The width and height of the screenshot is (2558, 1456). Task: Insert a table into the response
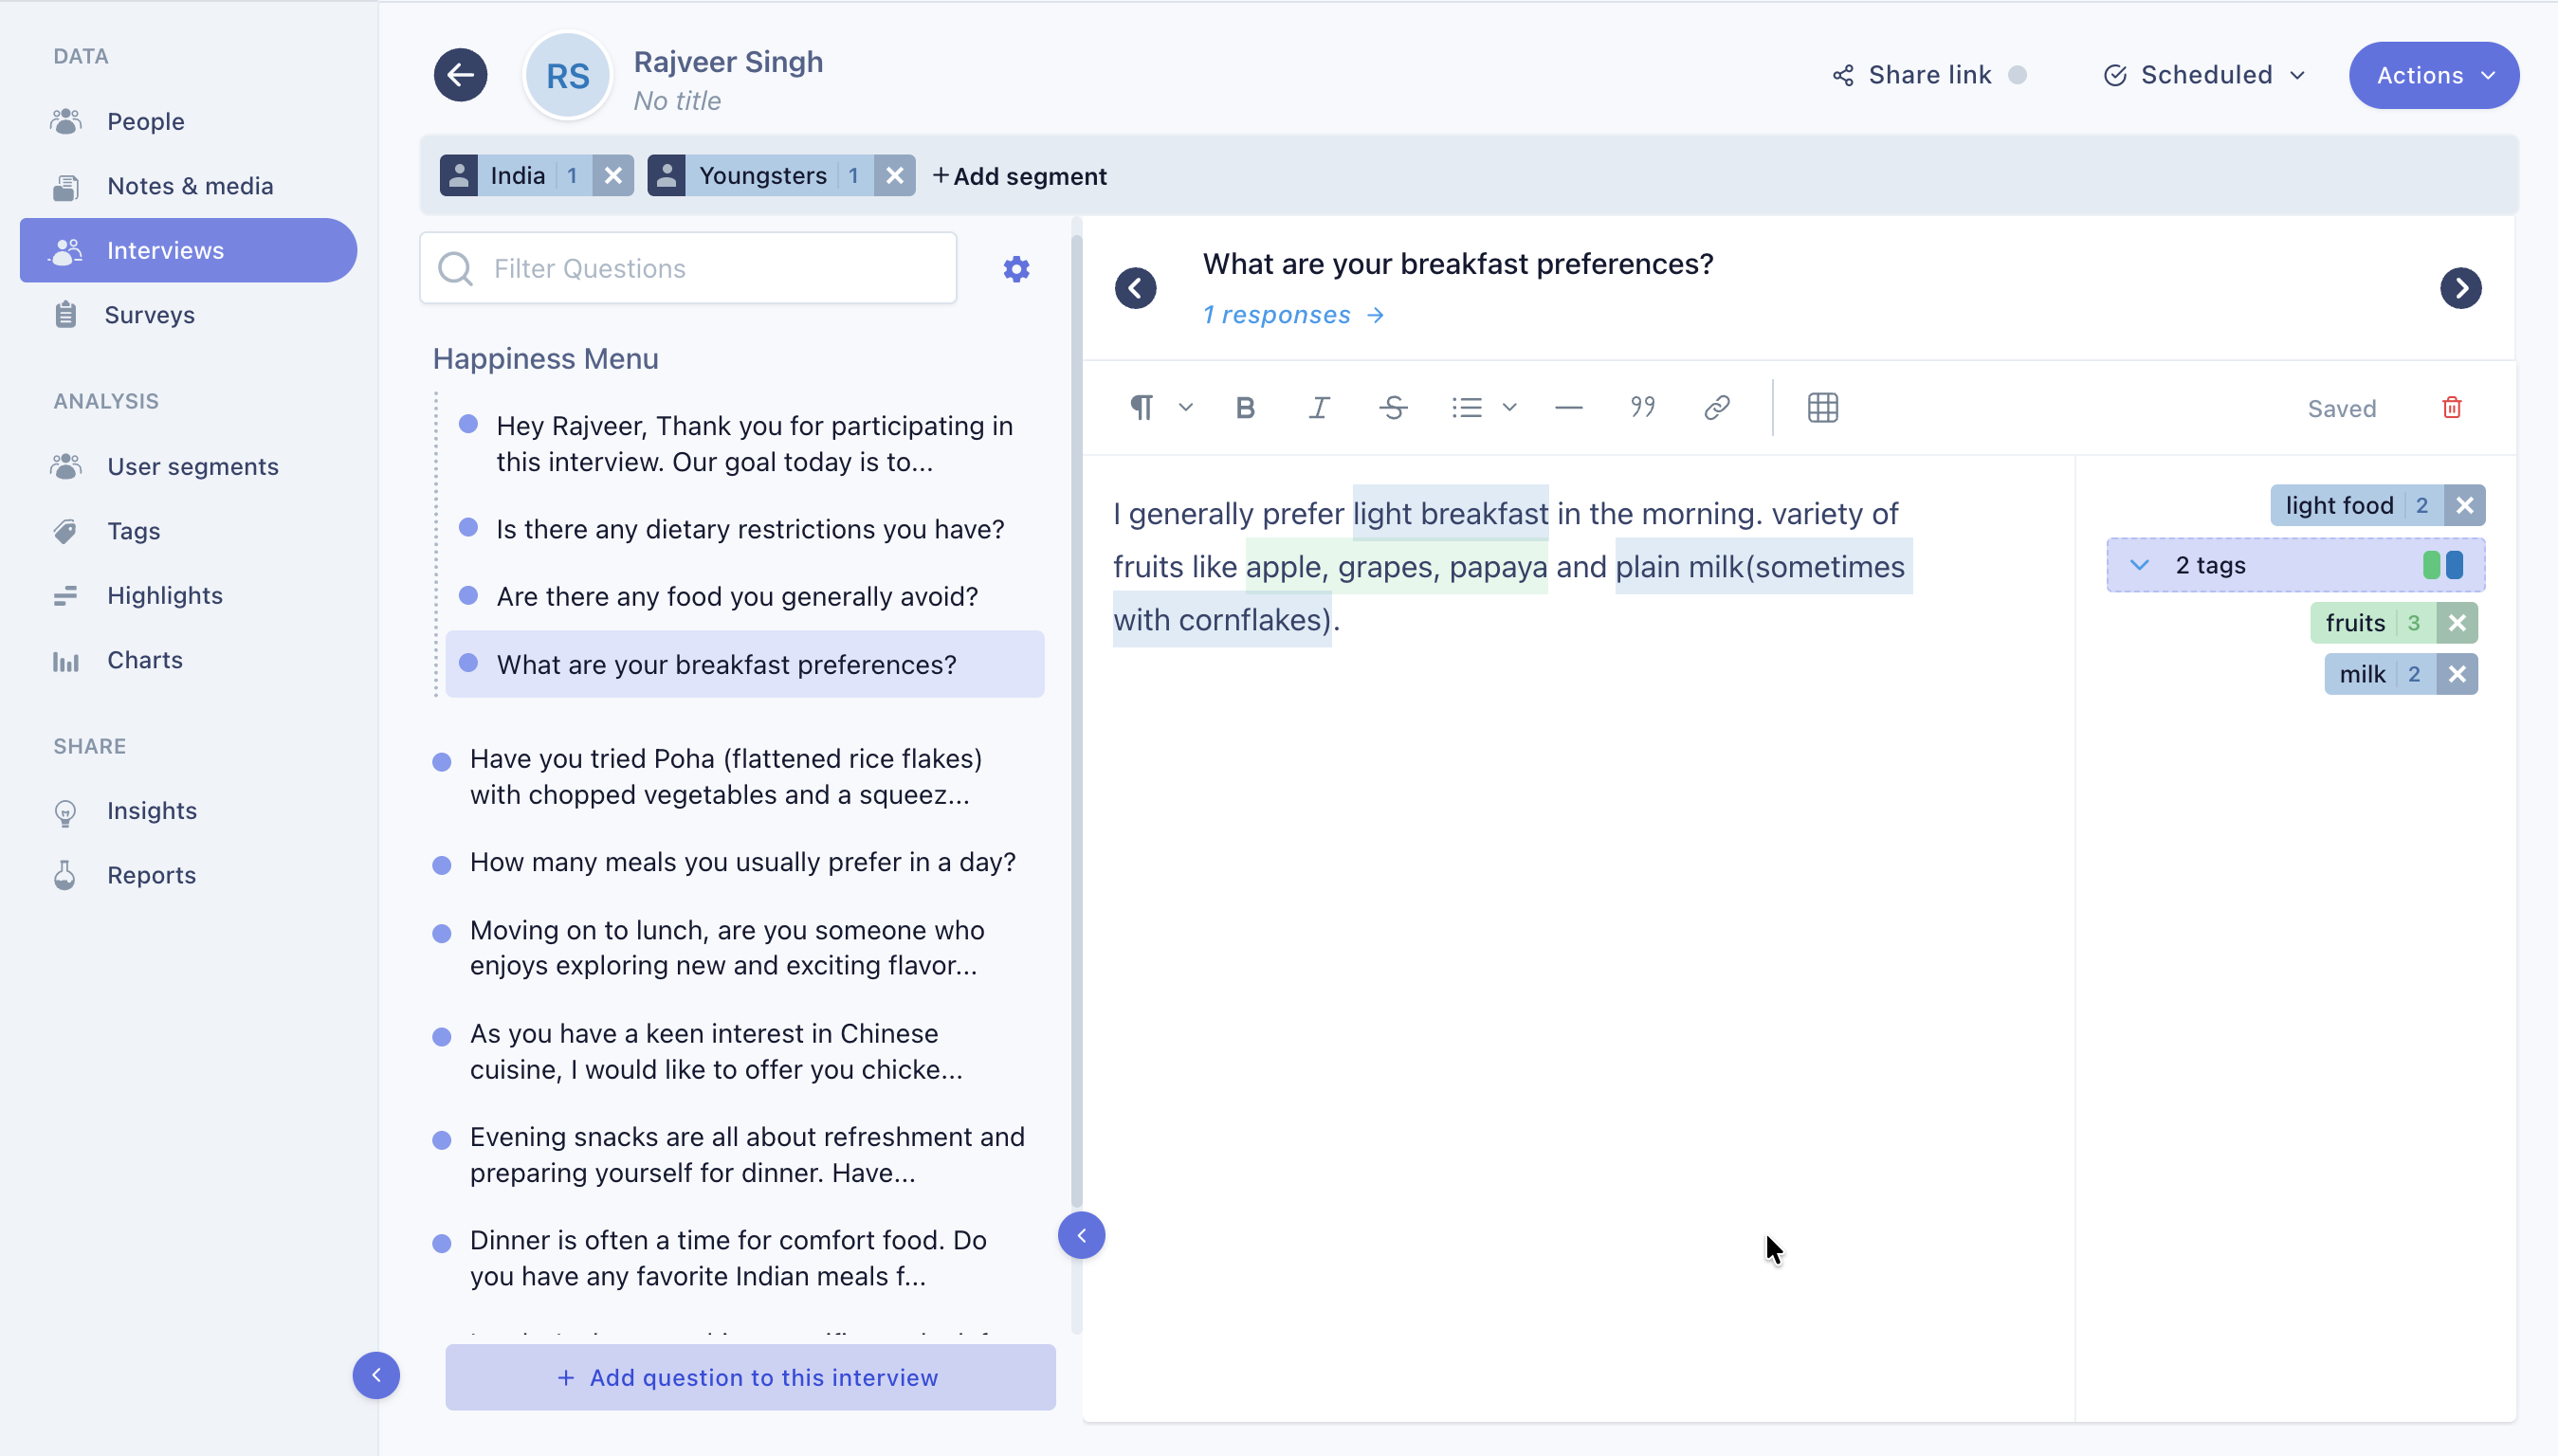click(1822, 407)
